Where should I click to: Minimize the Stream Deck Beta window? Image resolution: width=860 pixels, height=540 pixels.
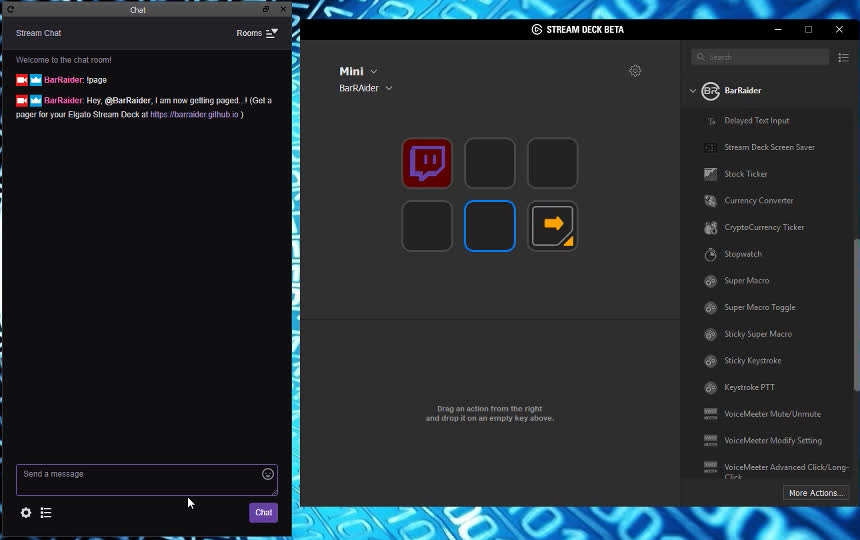[778, 30]
